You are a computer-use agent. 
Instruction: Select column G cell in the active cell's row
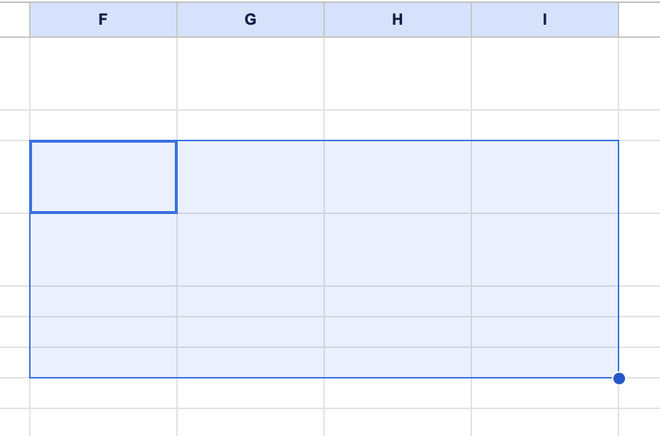point(250,176)
